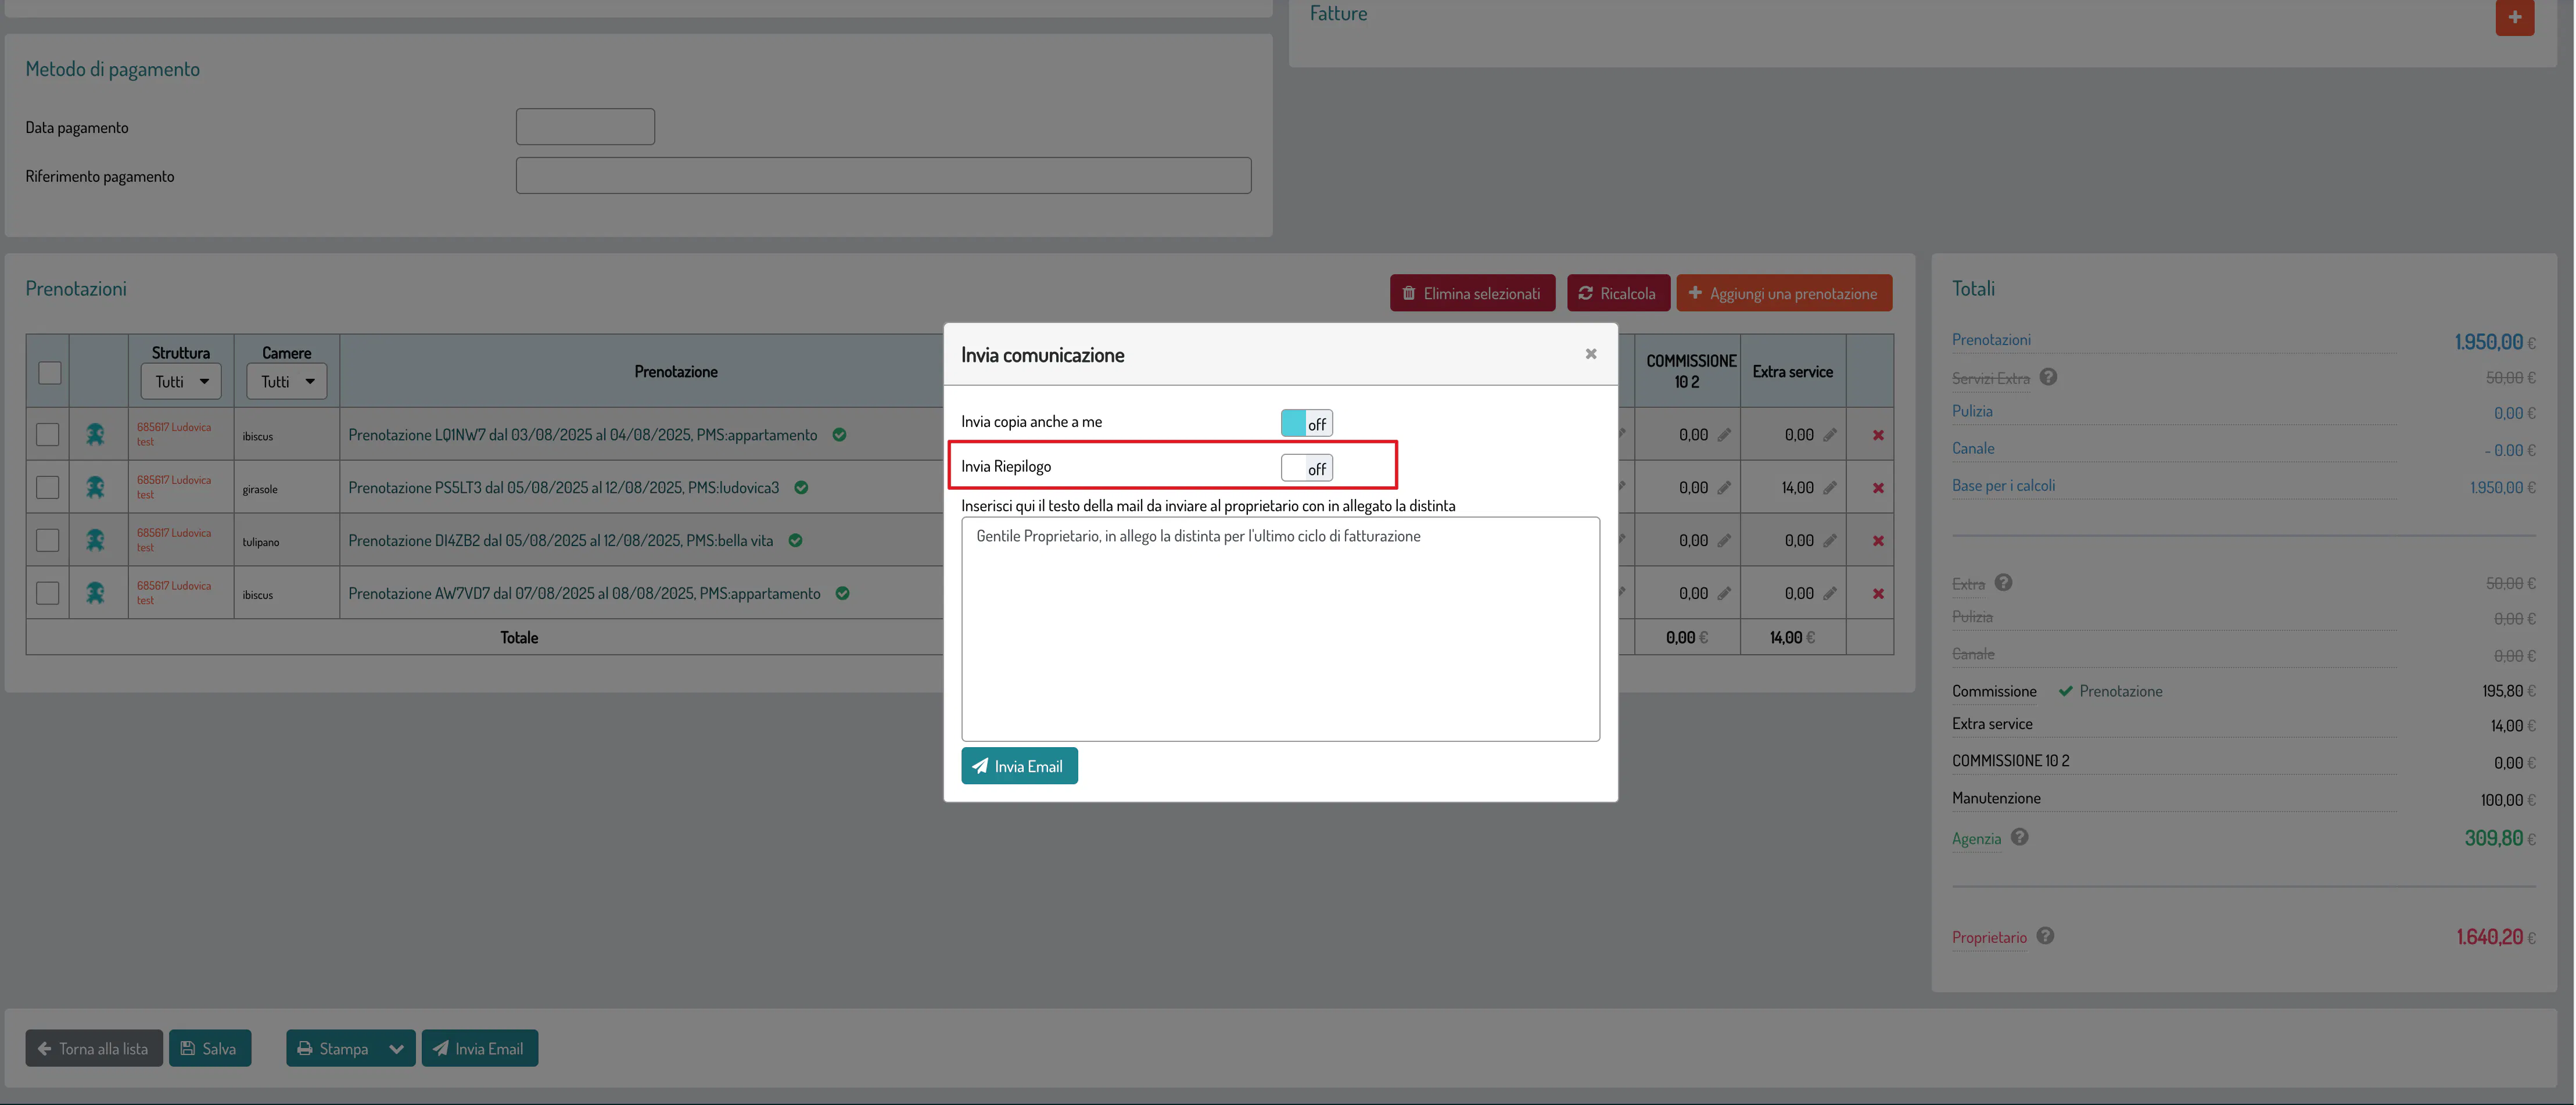Click help icon next to Servizi Extra
The width and height of the screenshot is (2576, 1105).
pyautogui.click(x=2047, y=377)
